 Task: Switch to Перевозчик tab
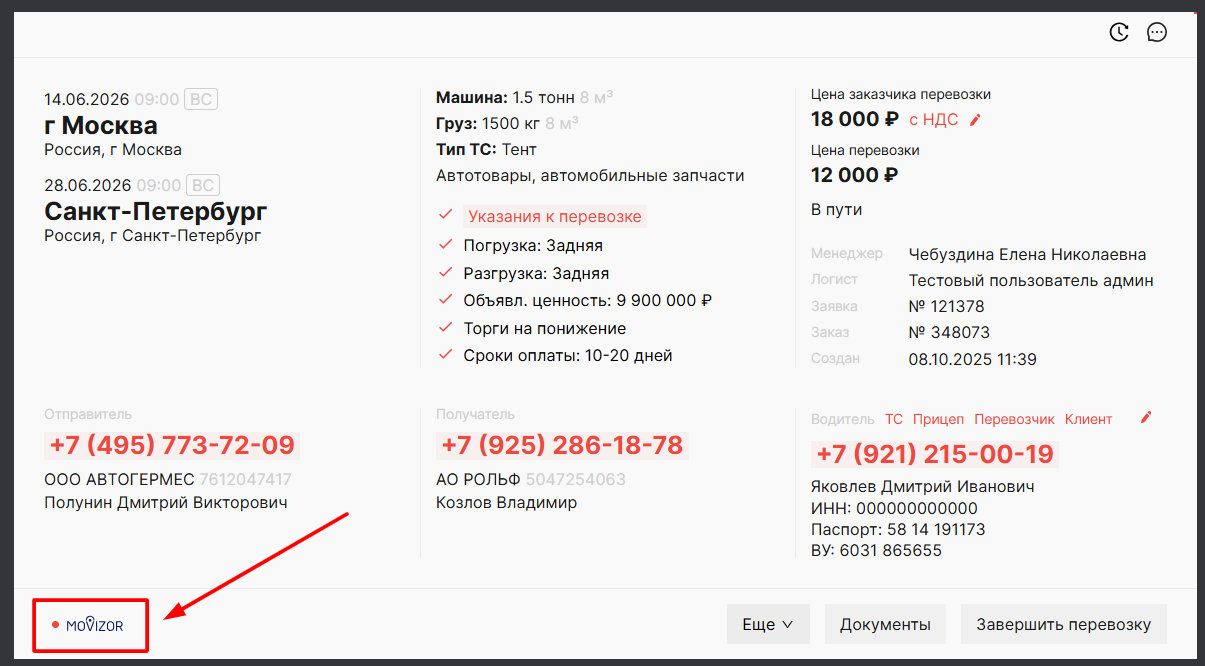pos(1014,419)
